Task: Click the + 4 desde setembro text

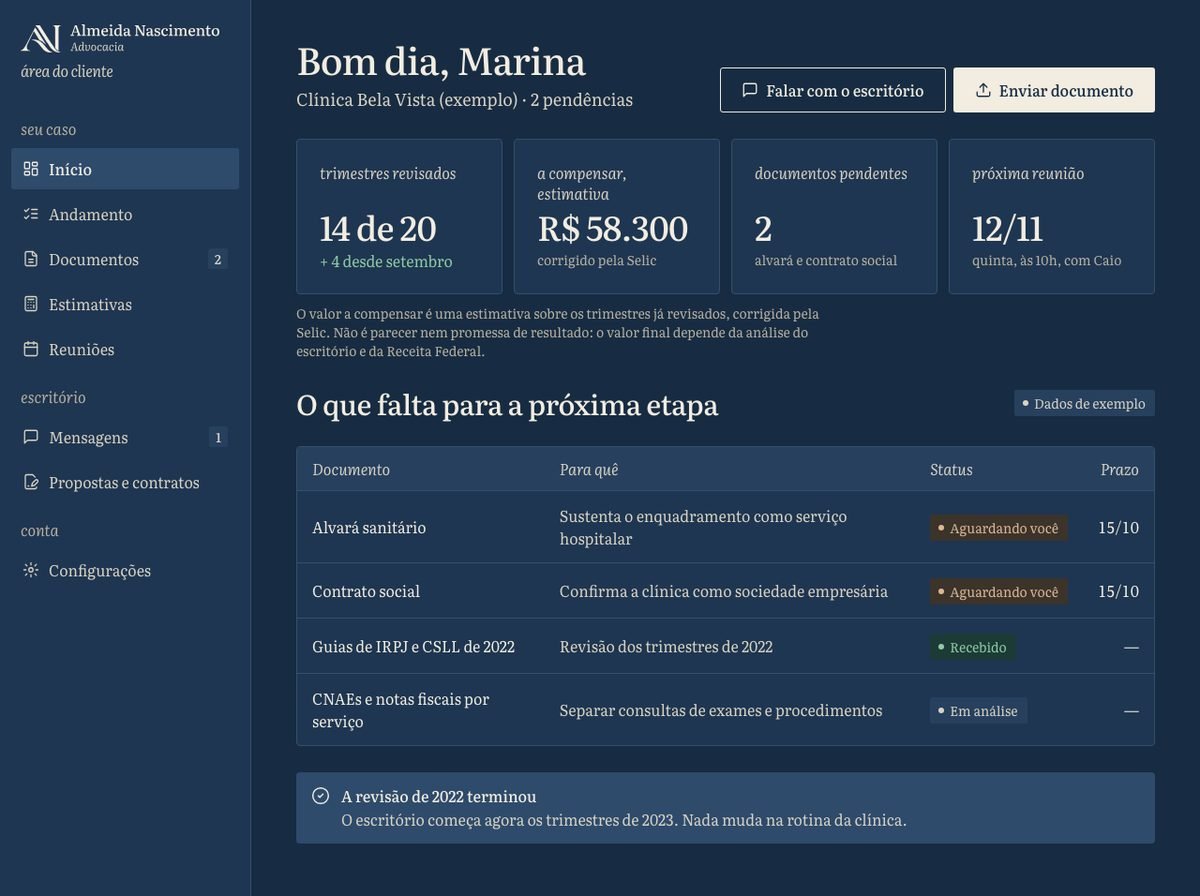Action: tap(386, 261)
